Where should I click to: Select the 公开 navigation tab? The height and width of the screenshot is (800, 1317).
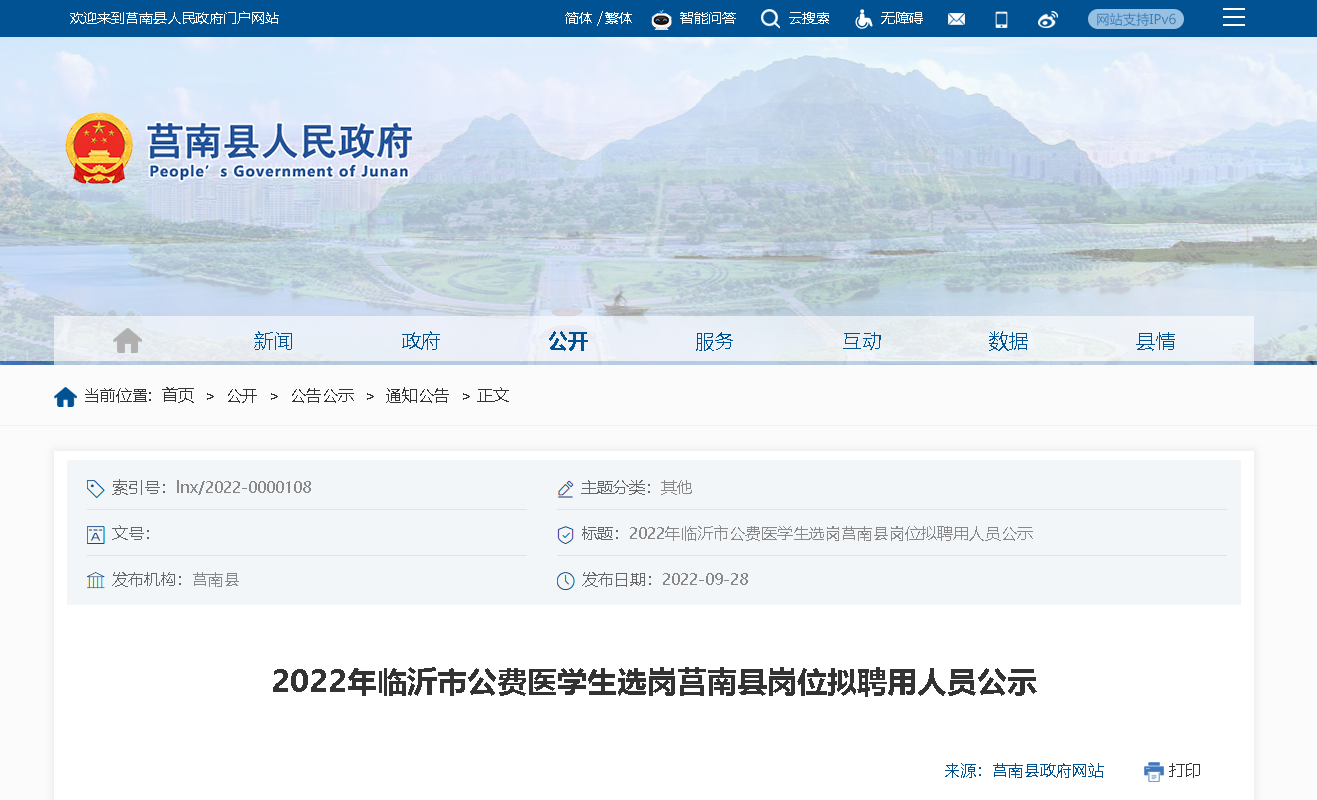568,341
